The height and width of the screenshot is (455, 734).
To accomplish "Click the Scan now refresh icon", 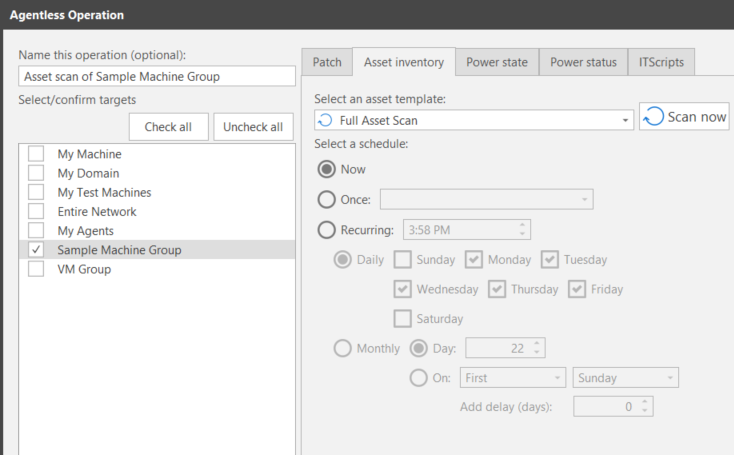I will tap(653, 116).
